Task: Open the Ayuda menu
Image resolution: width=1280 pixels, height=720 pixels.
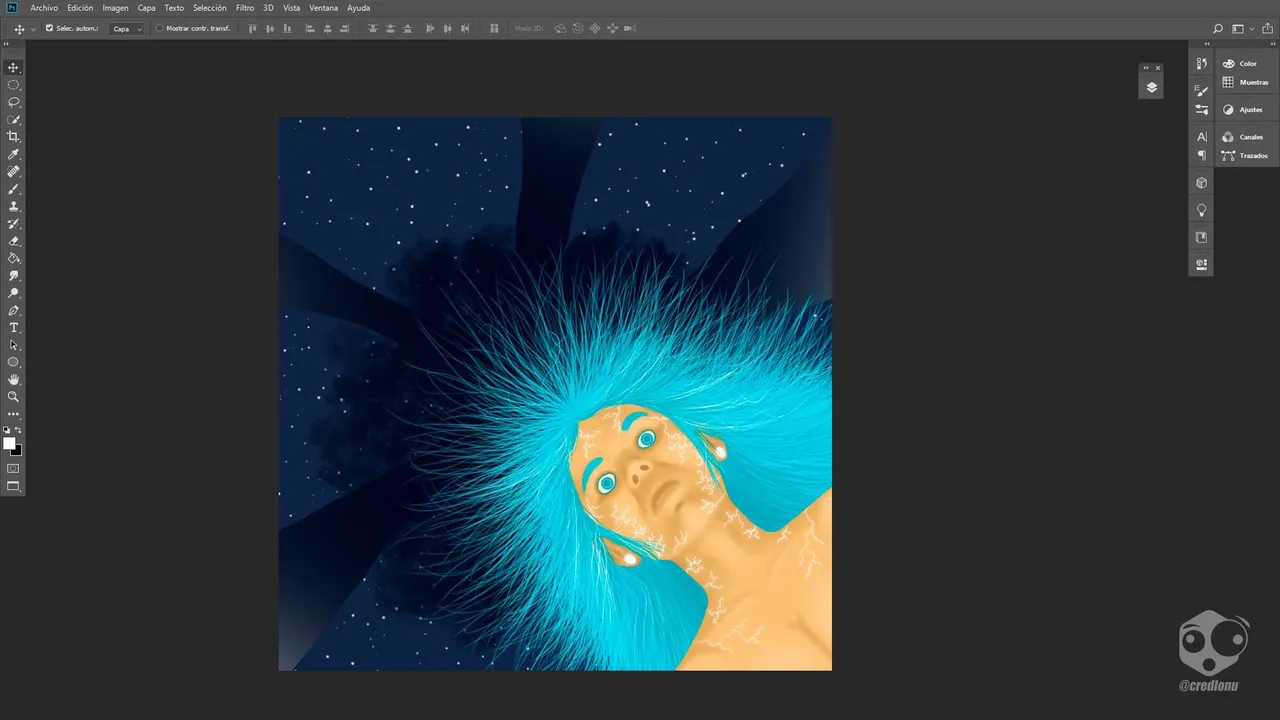Action: pos(358,8)
